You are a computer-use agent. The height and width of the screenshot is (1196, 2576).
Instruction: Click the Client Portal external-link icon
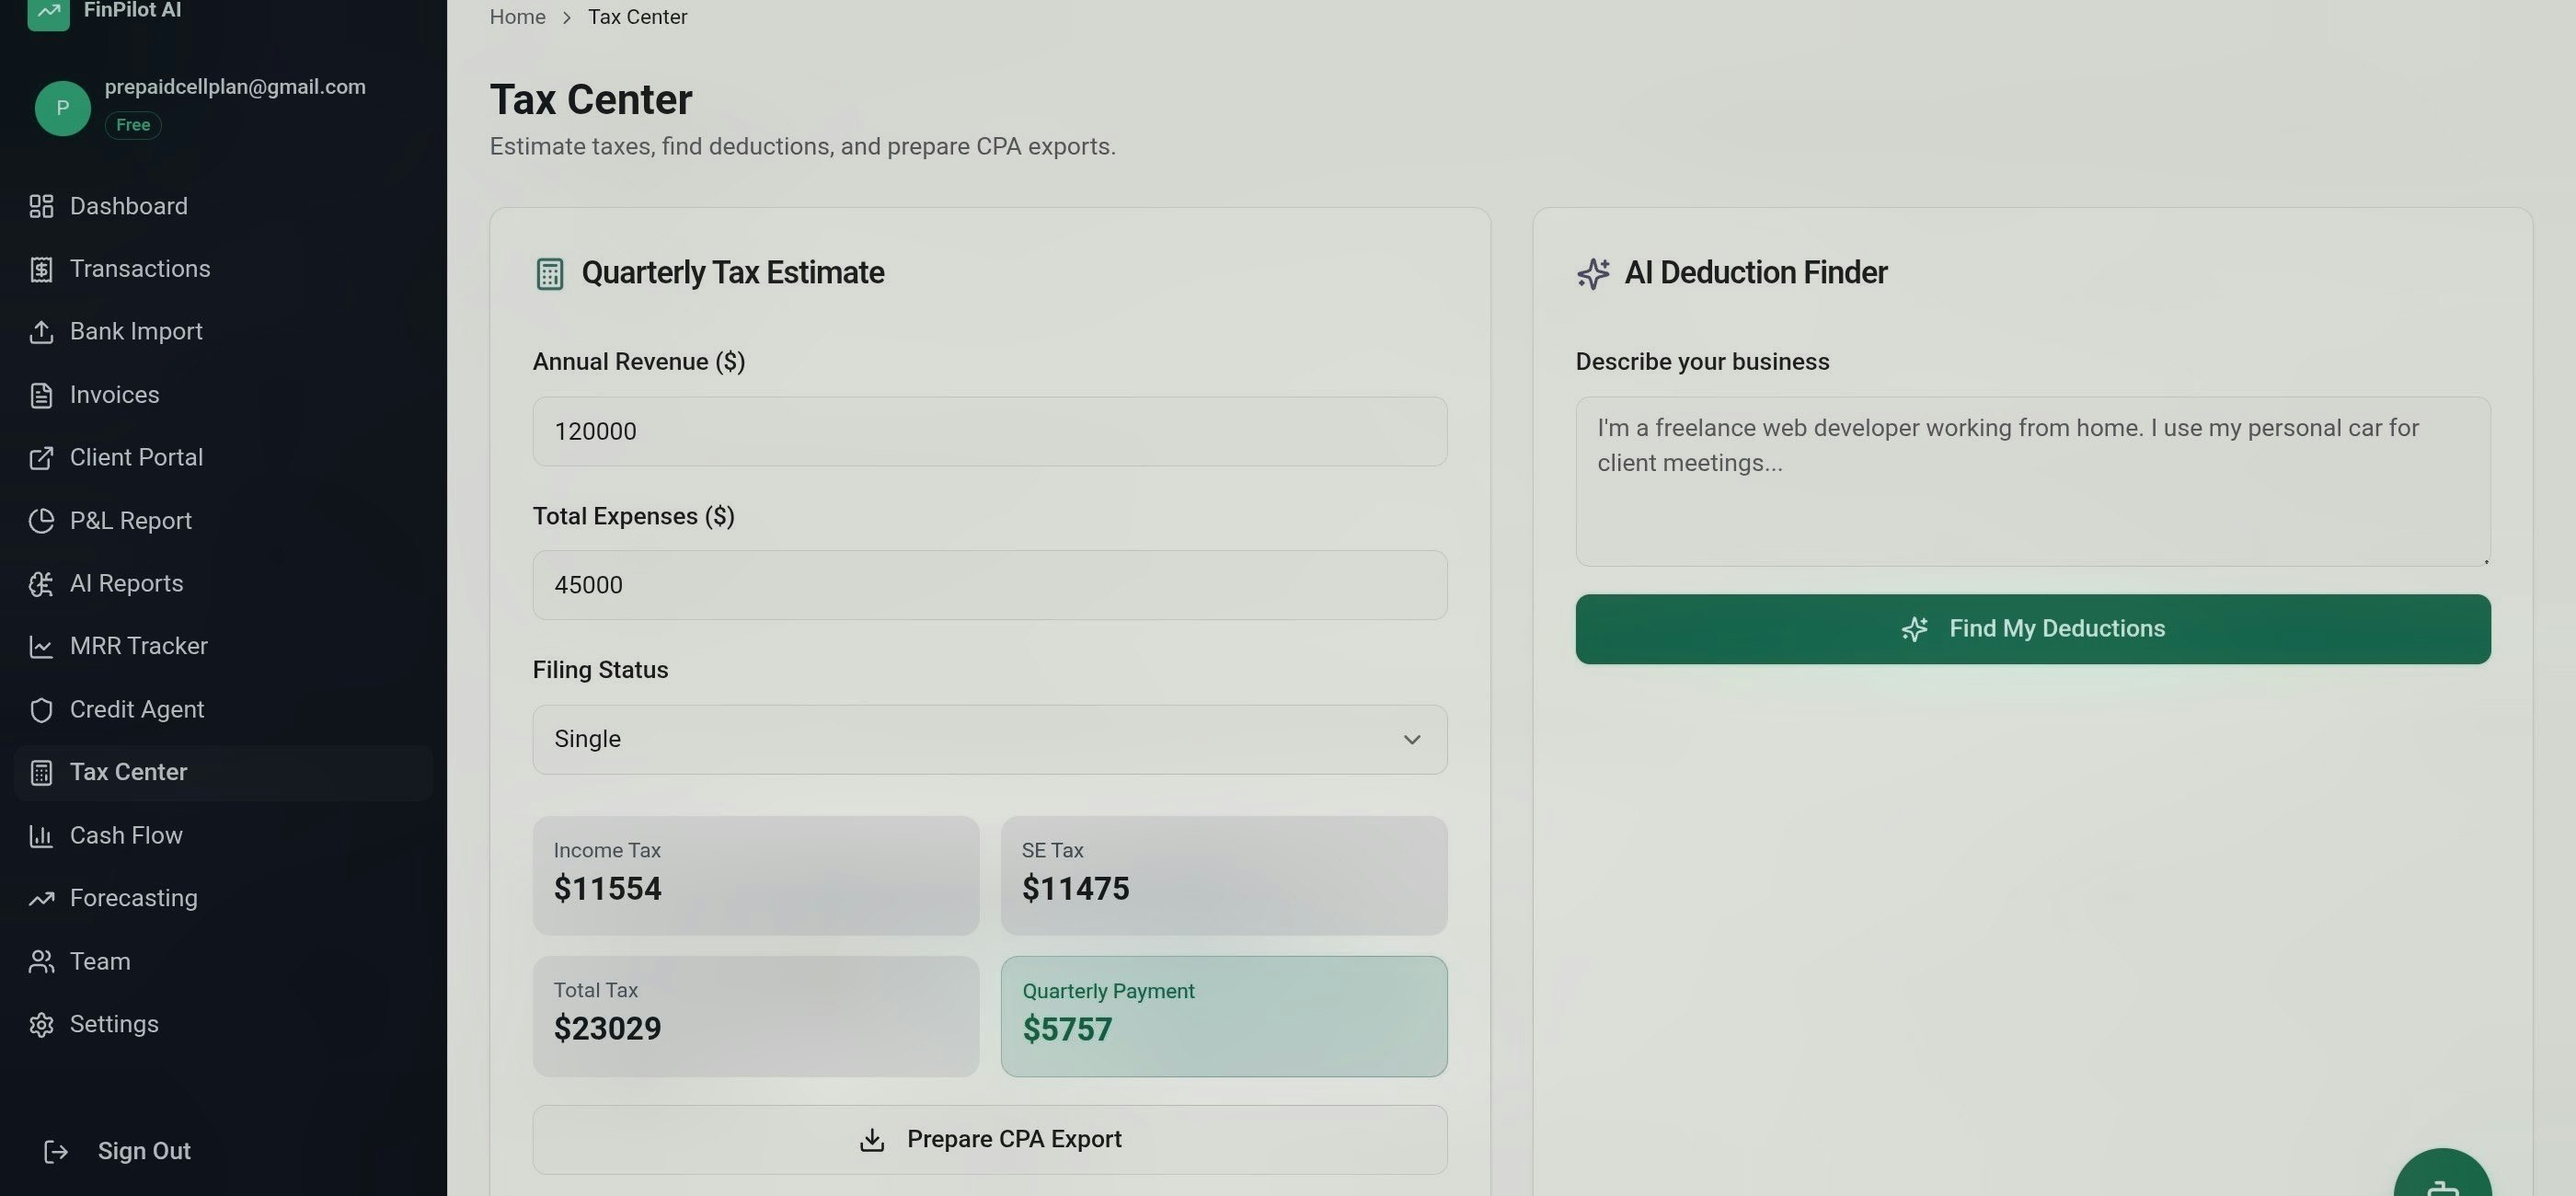[41, 458]
